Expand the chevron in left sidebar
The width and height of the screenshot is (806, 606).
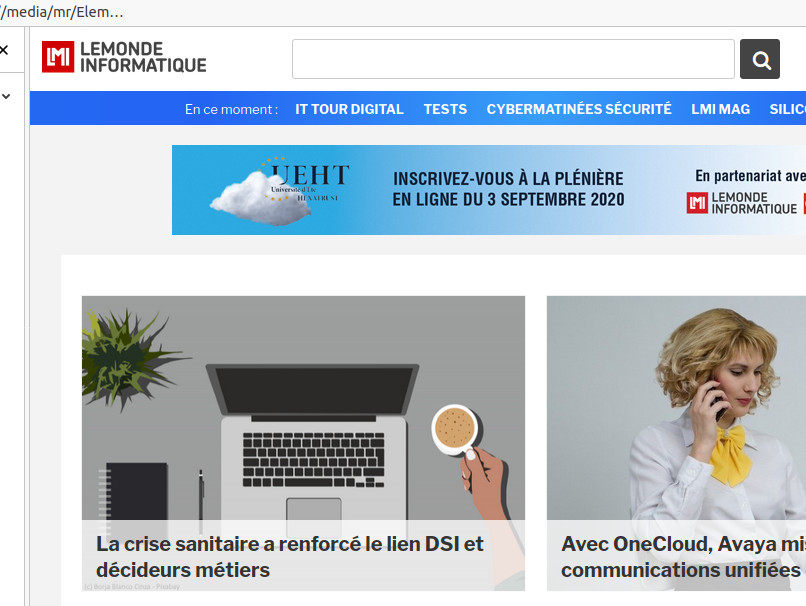(x=6, y=96)
